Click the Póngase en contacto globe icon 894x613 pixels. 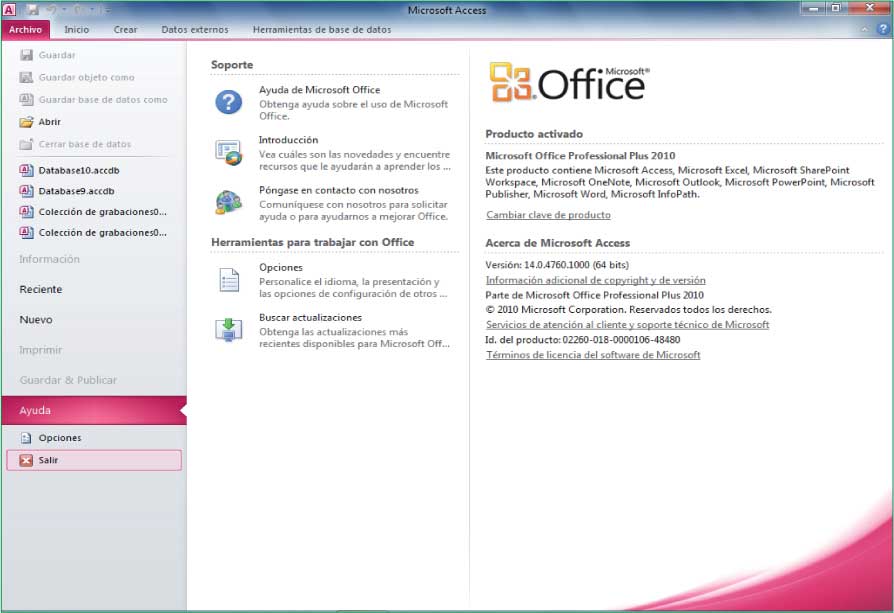(x=229, y=202)
